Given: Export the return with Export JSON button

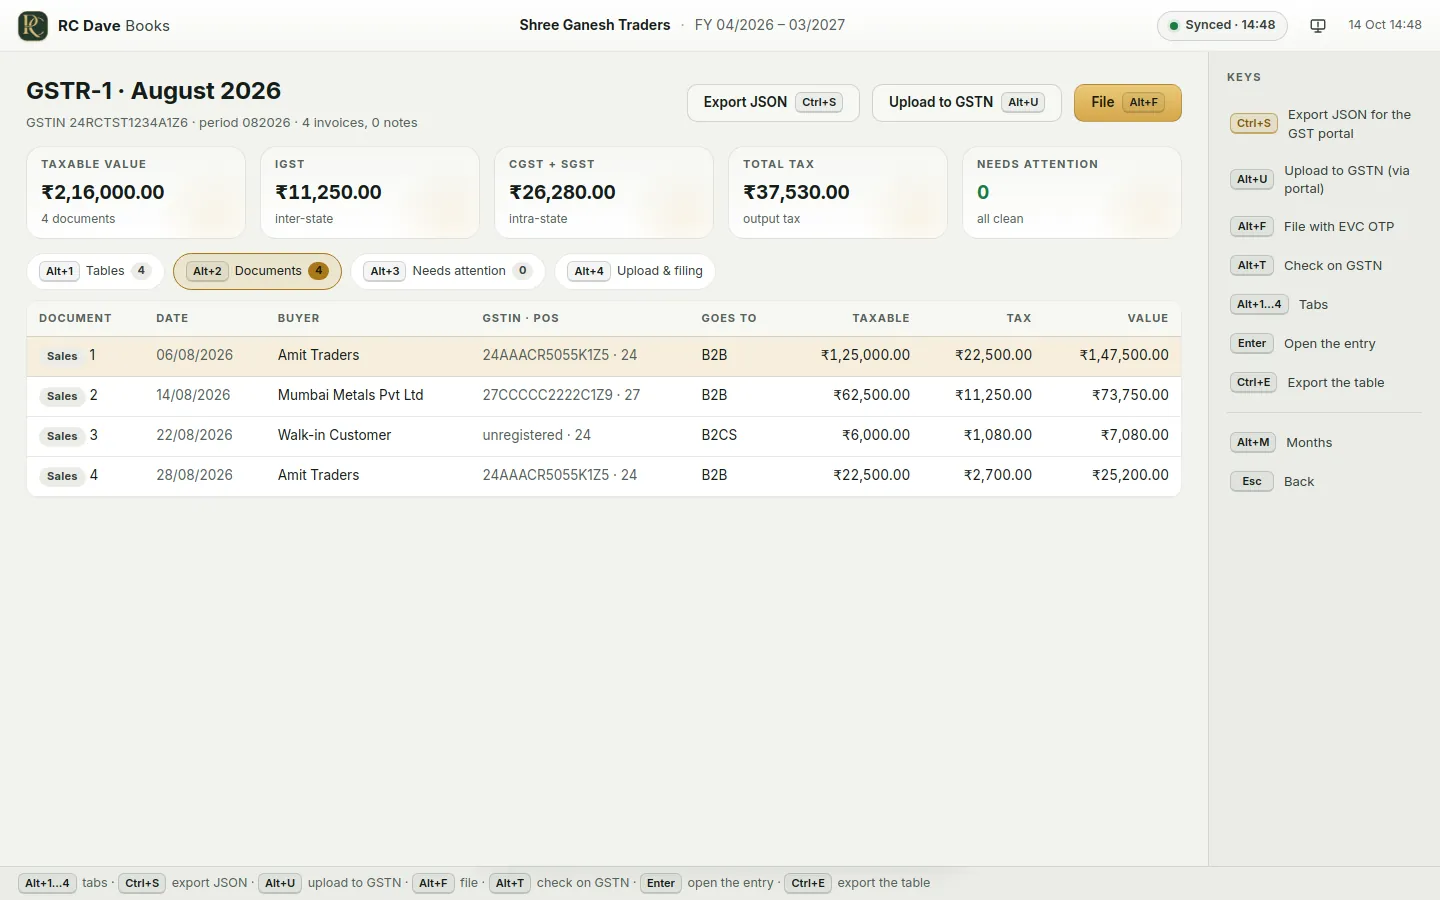Looking at the screenshot, I should click(772, 102).
